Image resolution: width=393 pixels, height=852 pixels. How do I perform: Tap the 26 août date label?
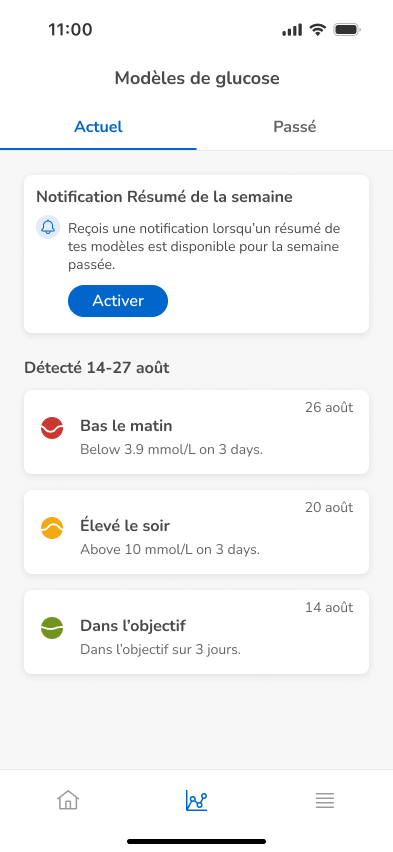coord(329,408)
